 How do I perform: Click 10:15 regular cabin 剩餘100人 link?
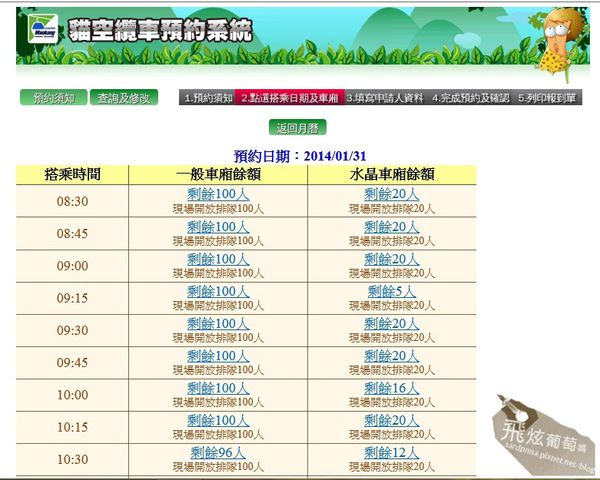click(218, 420)
